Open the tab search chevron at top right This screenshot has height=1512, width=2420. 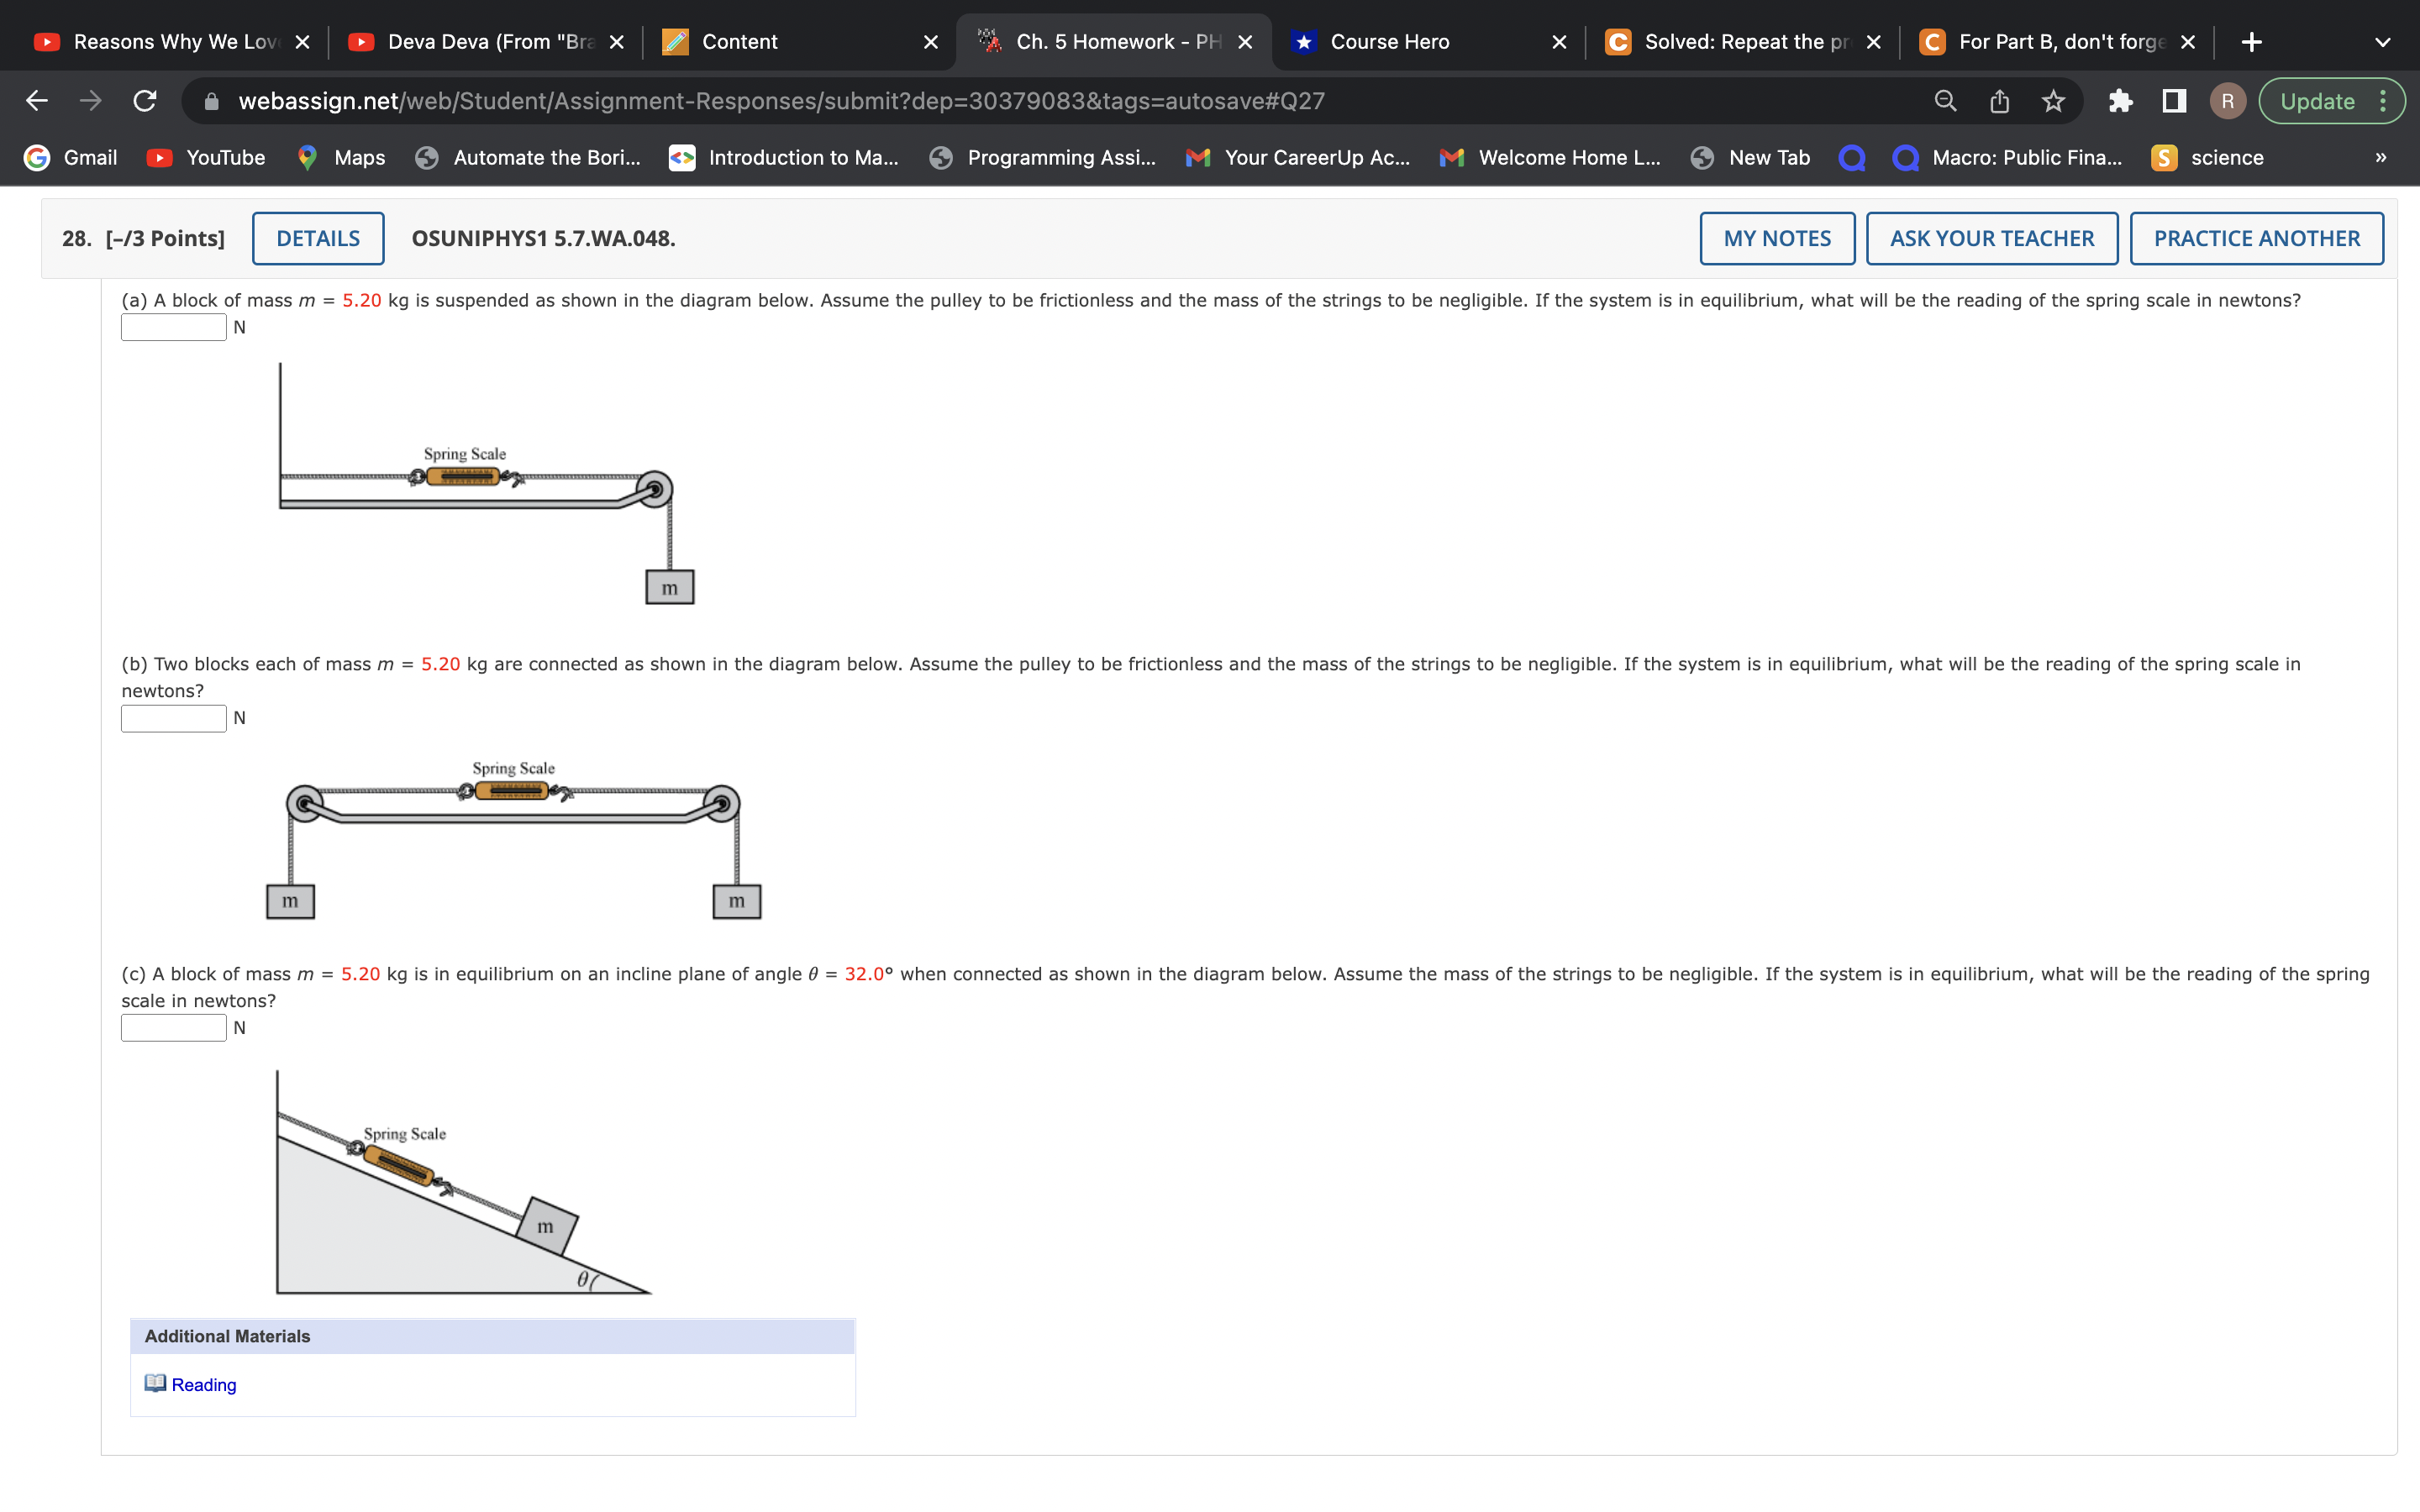pos(2383,41)
